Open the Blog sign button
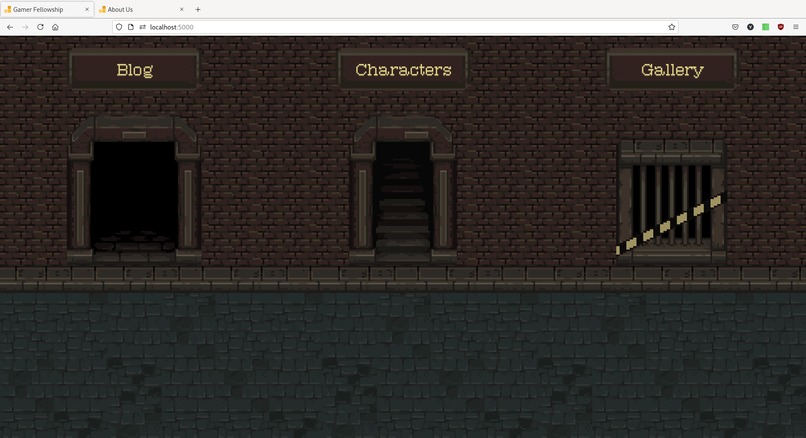Image resolution: width=806 pixels, height=438 pixels. [x=134, y=69]
